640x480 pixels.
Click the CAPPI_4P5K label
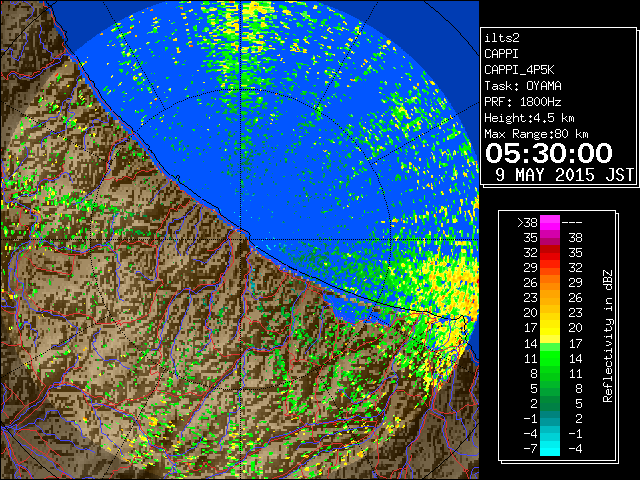(x=519, y=70)
